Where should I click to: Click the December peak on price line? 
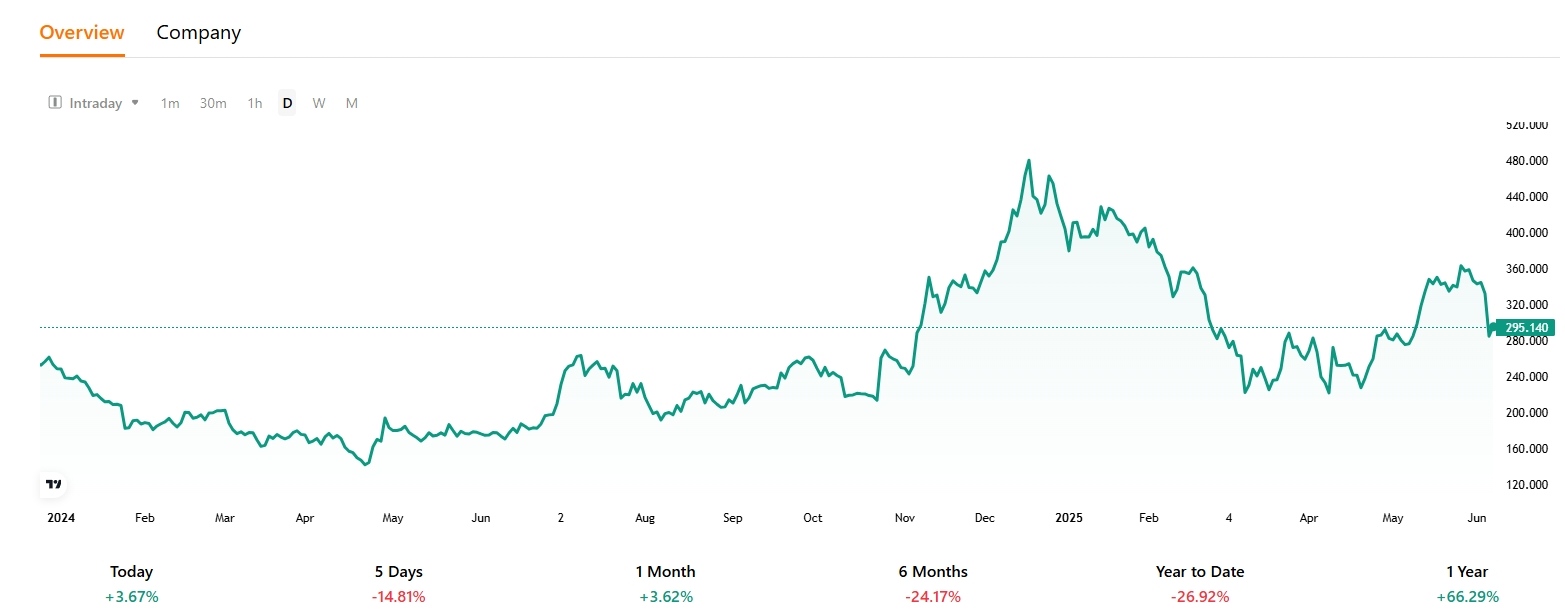click(1029, 160)
